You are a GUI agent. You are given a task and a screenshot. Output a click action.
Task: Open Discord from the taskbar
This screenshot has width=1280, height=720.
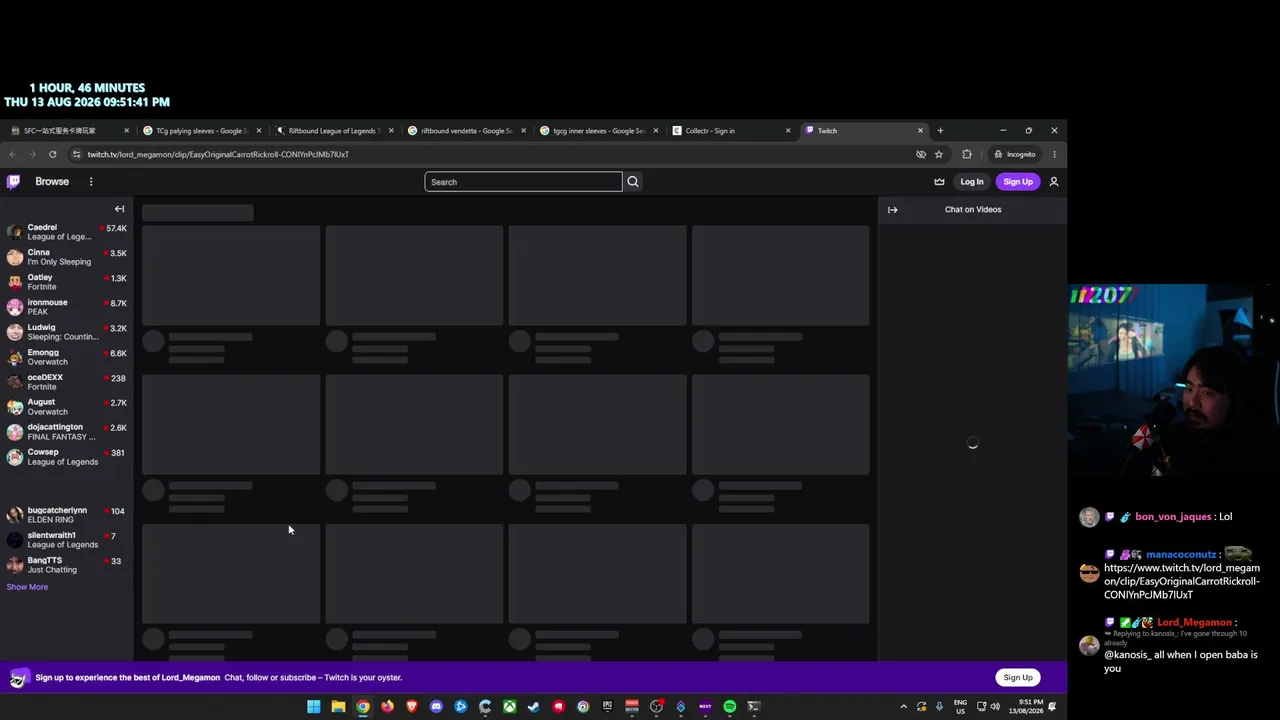(436, 707)
